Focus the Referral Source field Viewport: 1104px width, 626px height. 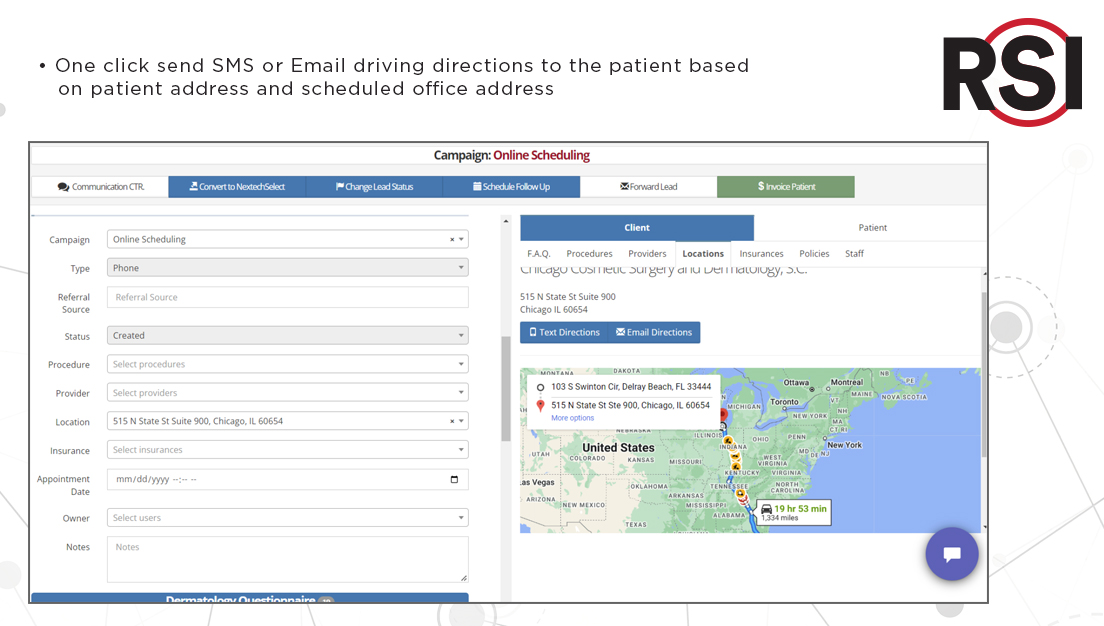[x=287, y=297]
